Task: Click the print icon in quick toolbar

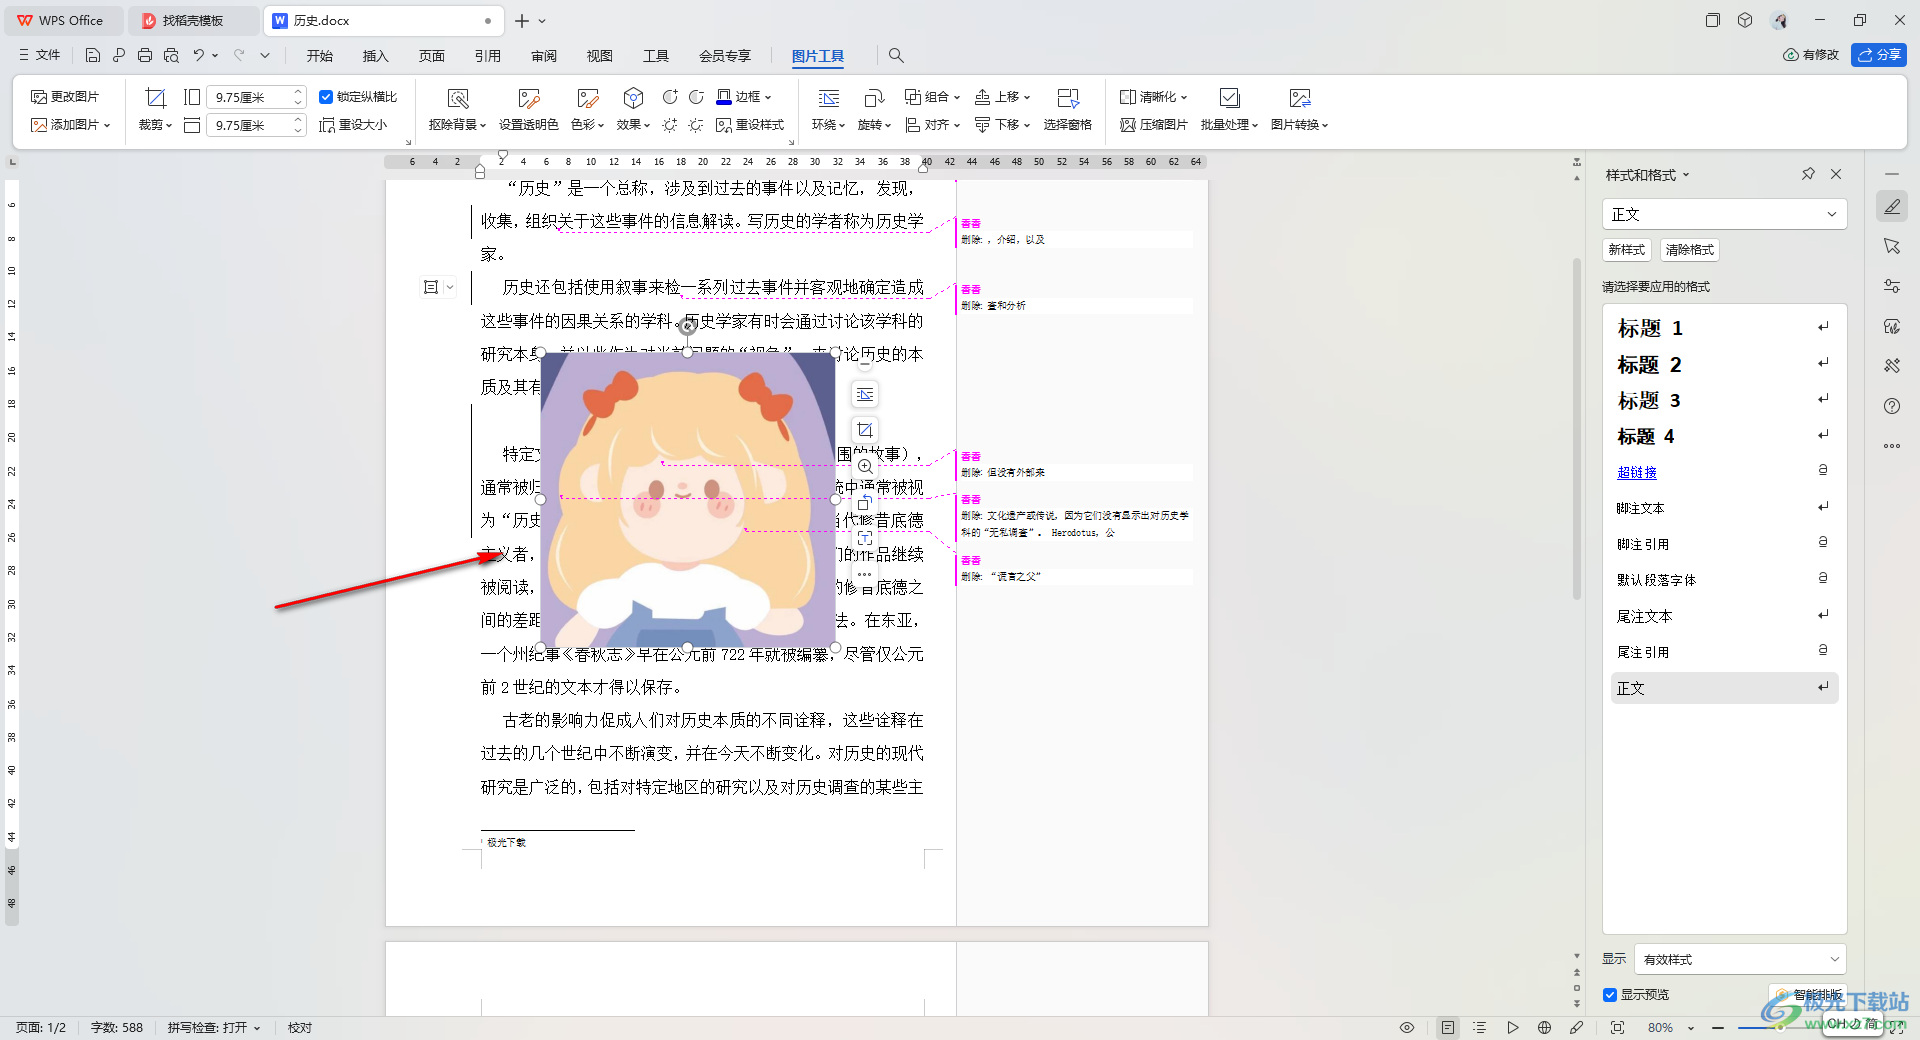Action: (x=145, y=56)
